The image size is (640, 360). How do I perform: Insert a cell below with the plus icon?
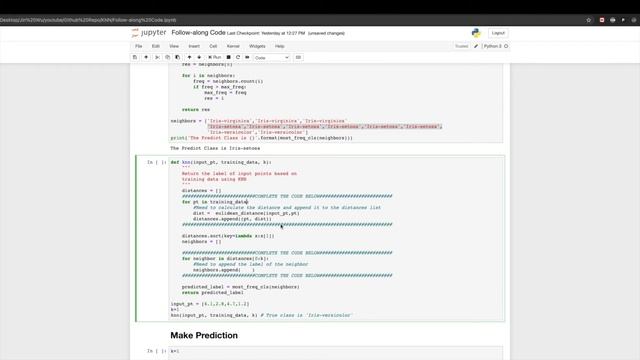146,58
